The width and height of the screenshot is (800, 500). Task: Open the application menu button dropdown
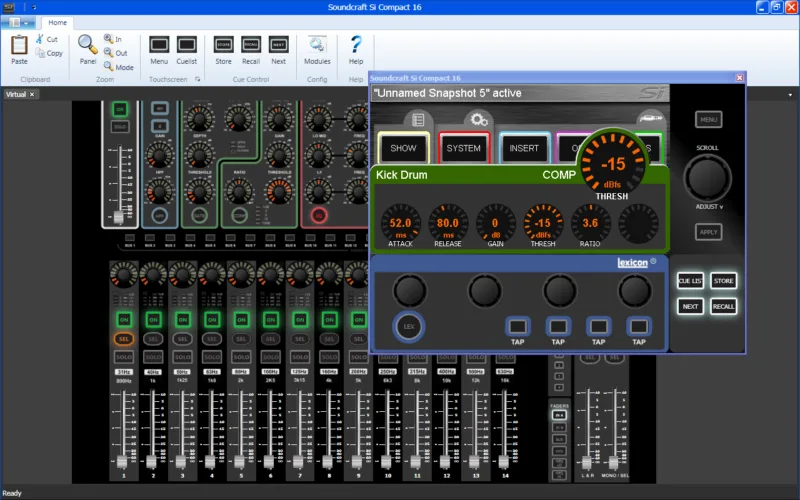tap(18, 22)
